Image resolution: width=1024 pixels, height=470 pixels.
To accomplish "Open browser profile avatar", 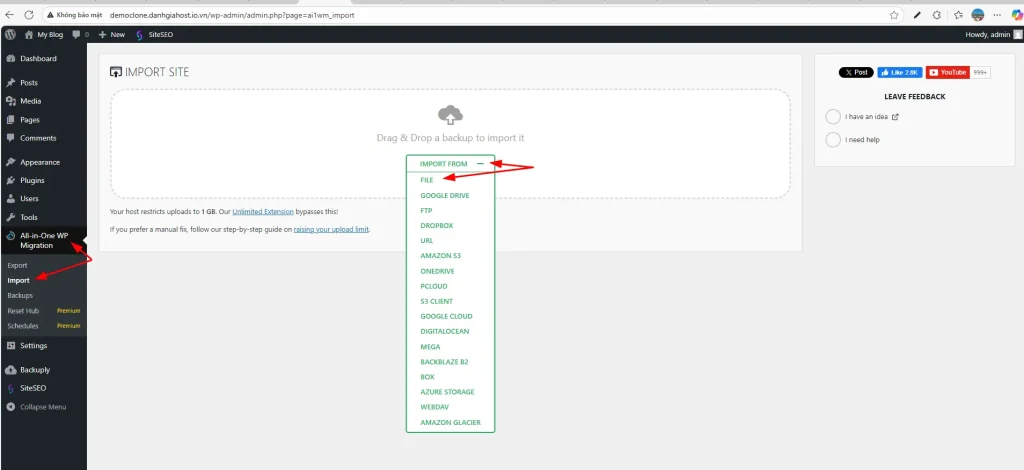I will coord(978,14).
